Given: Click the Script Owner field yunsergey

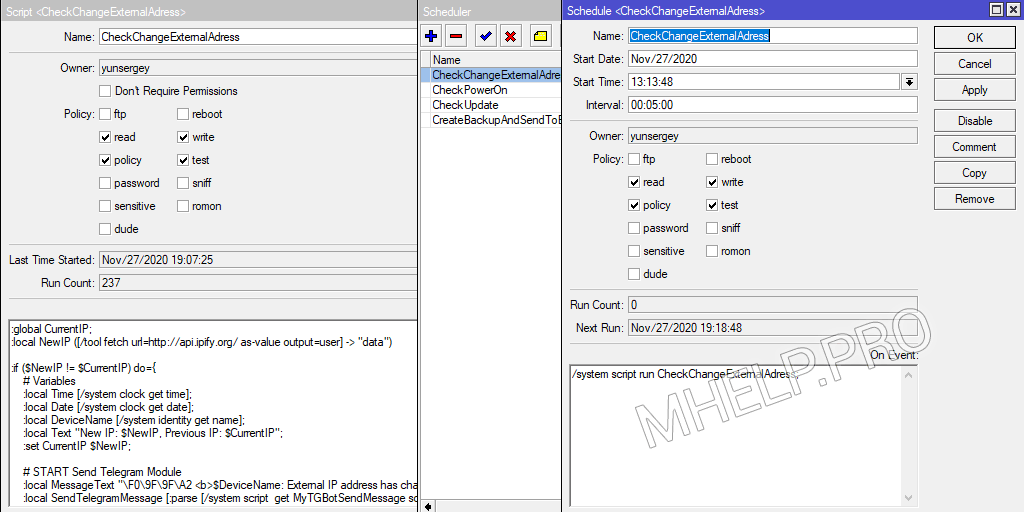Looking at the screenshot, I should (x=258, y=68).
